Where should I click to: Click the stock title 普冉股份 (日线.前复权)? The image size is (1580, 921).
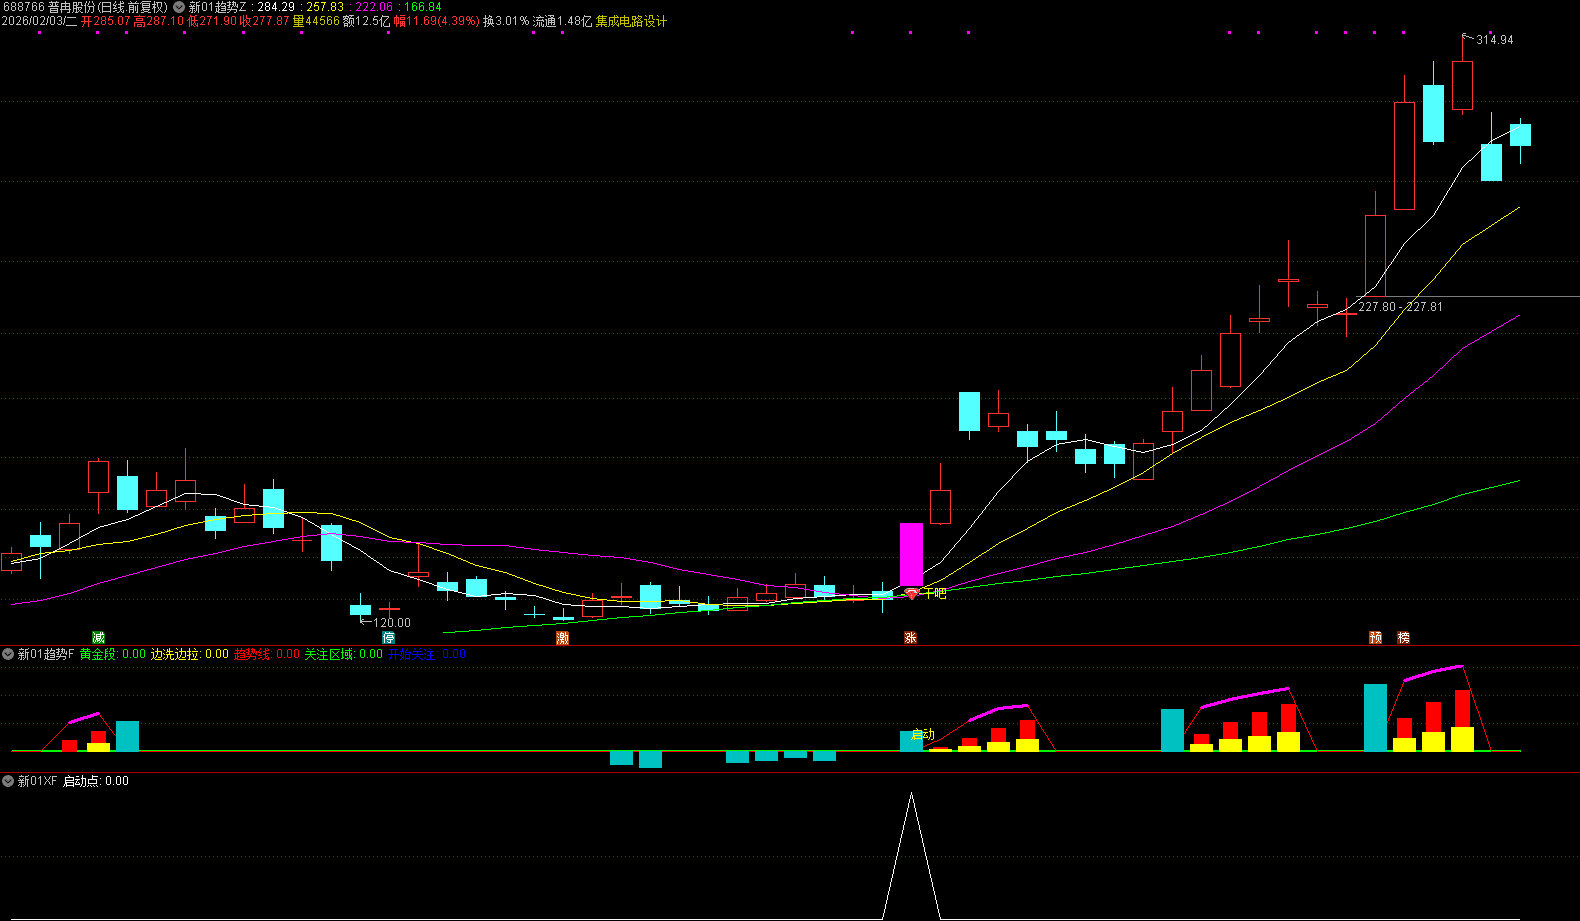tap(107, 7)
